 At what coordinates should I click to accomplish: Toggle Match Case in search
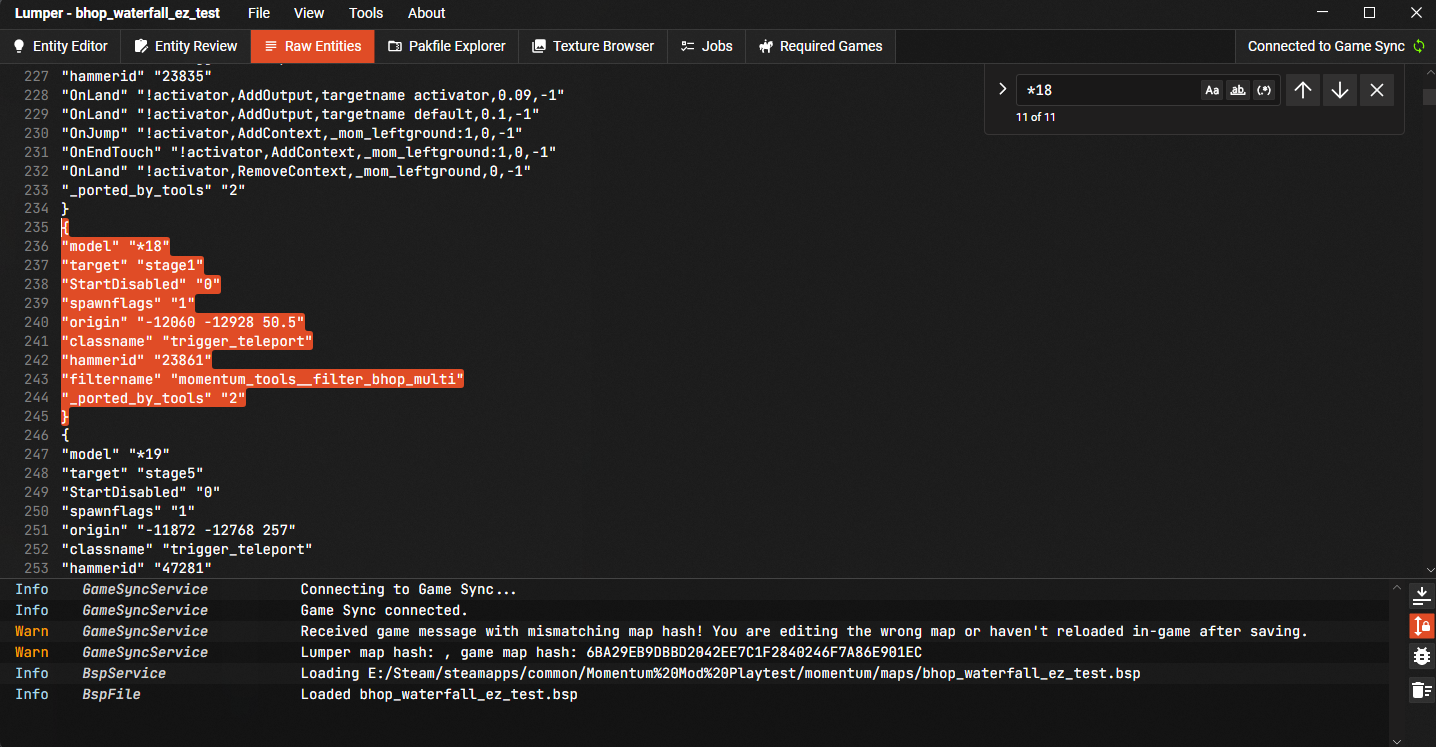tap(1212, 90)
